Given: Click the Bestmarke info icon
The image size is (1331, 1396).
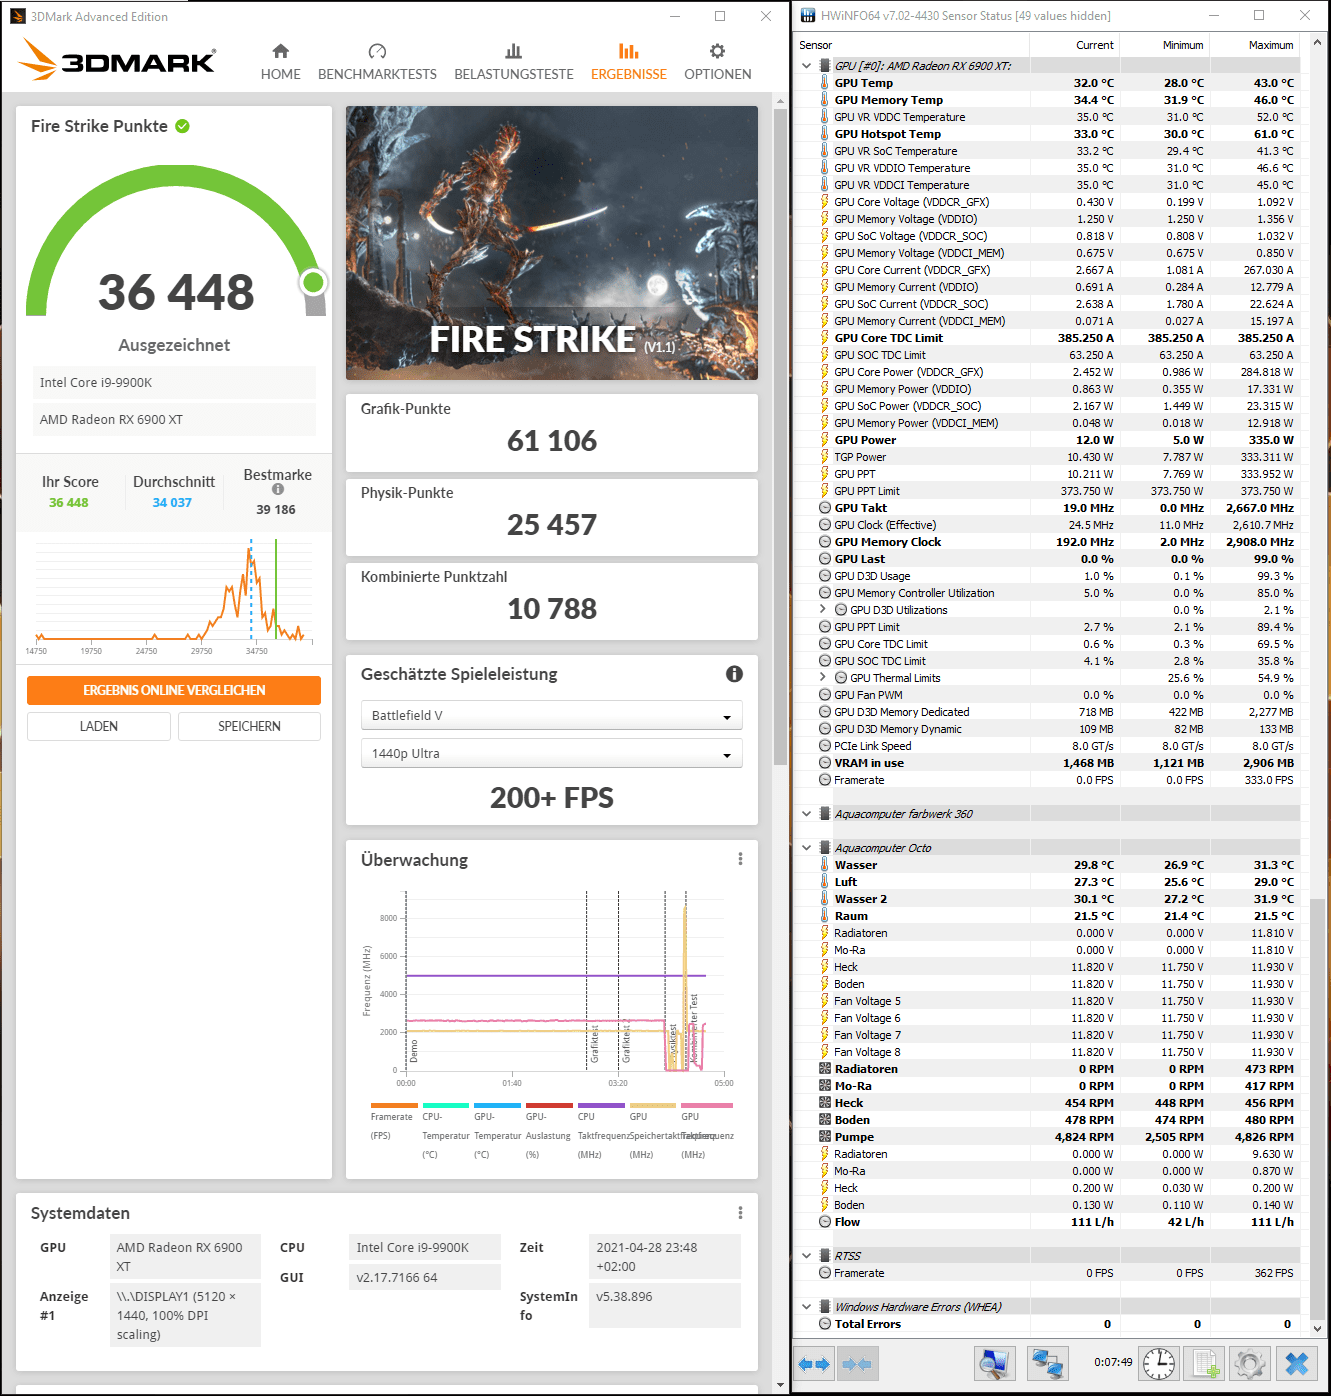Looking at the screenshot, I should point(278,489).
